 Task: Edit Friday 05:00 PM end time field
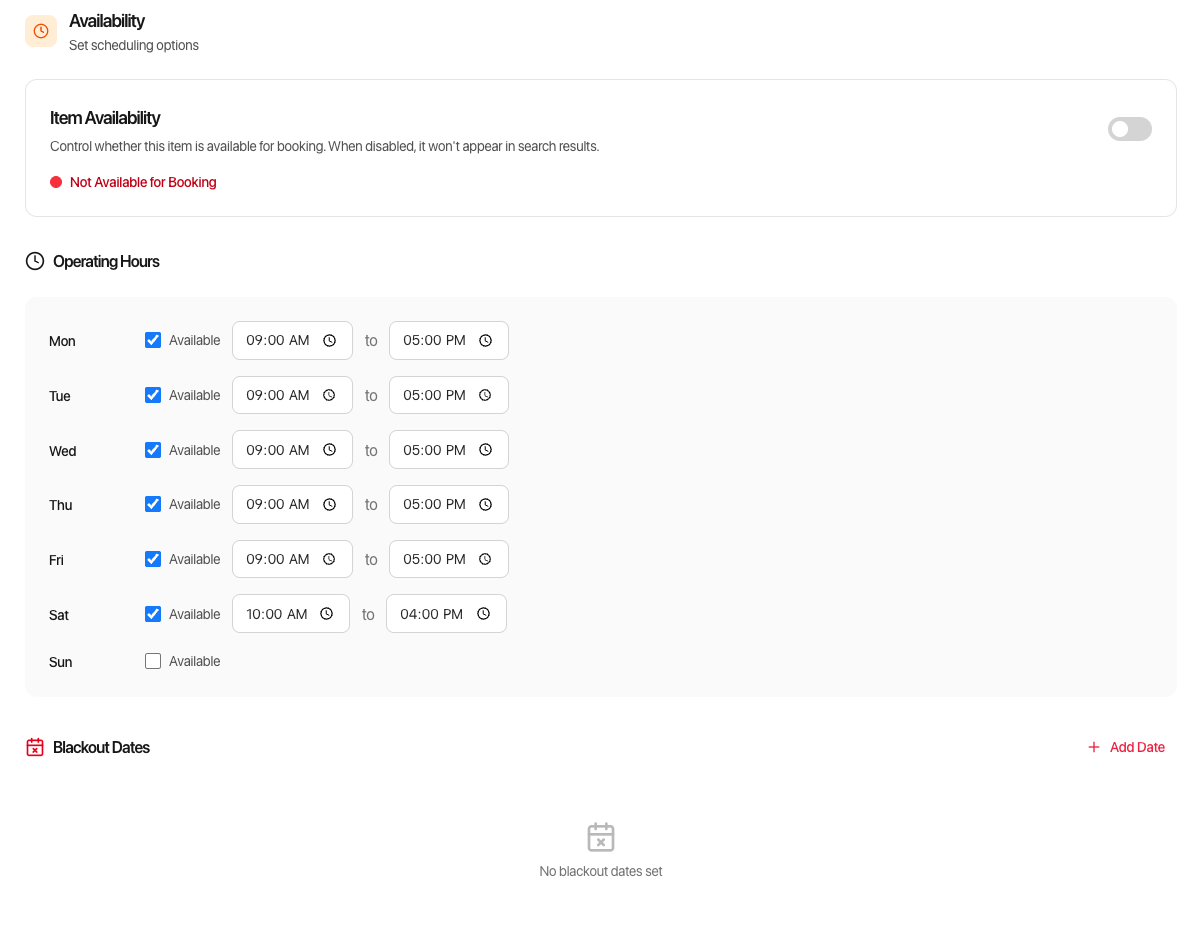tap(449, 559)
